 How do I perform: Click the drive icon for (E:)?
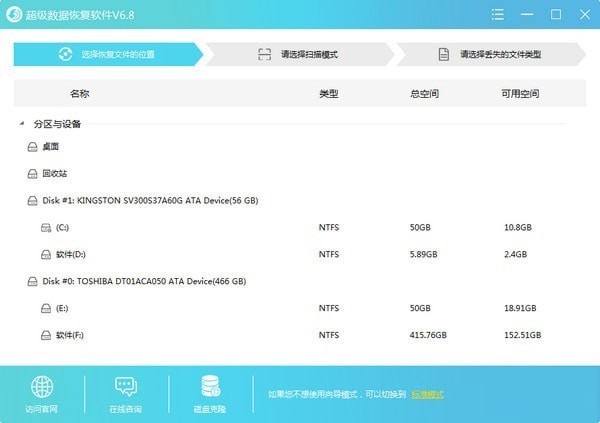[46, 309]
